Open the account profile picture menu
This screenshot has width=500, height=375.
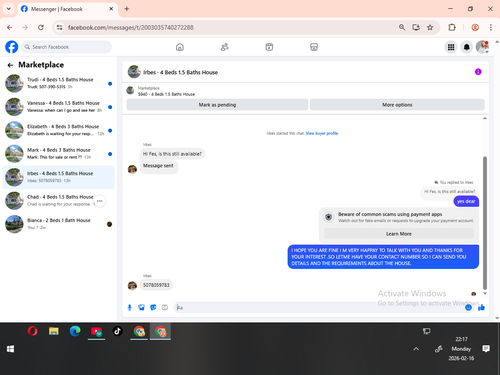482,47
